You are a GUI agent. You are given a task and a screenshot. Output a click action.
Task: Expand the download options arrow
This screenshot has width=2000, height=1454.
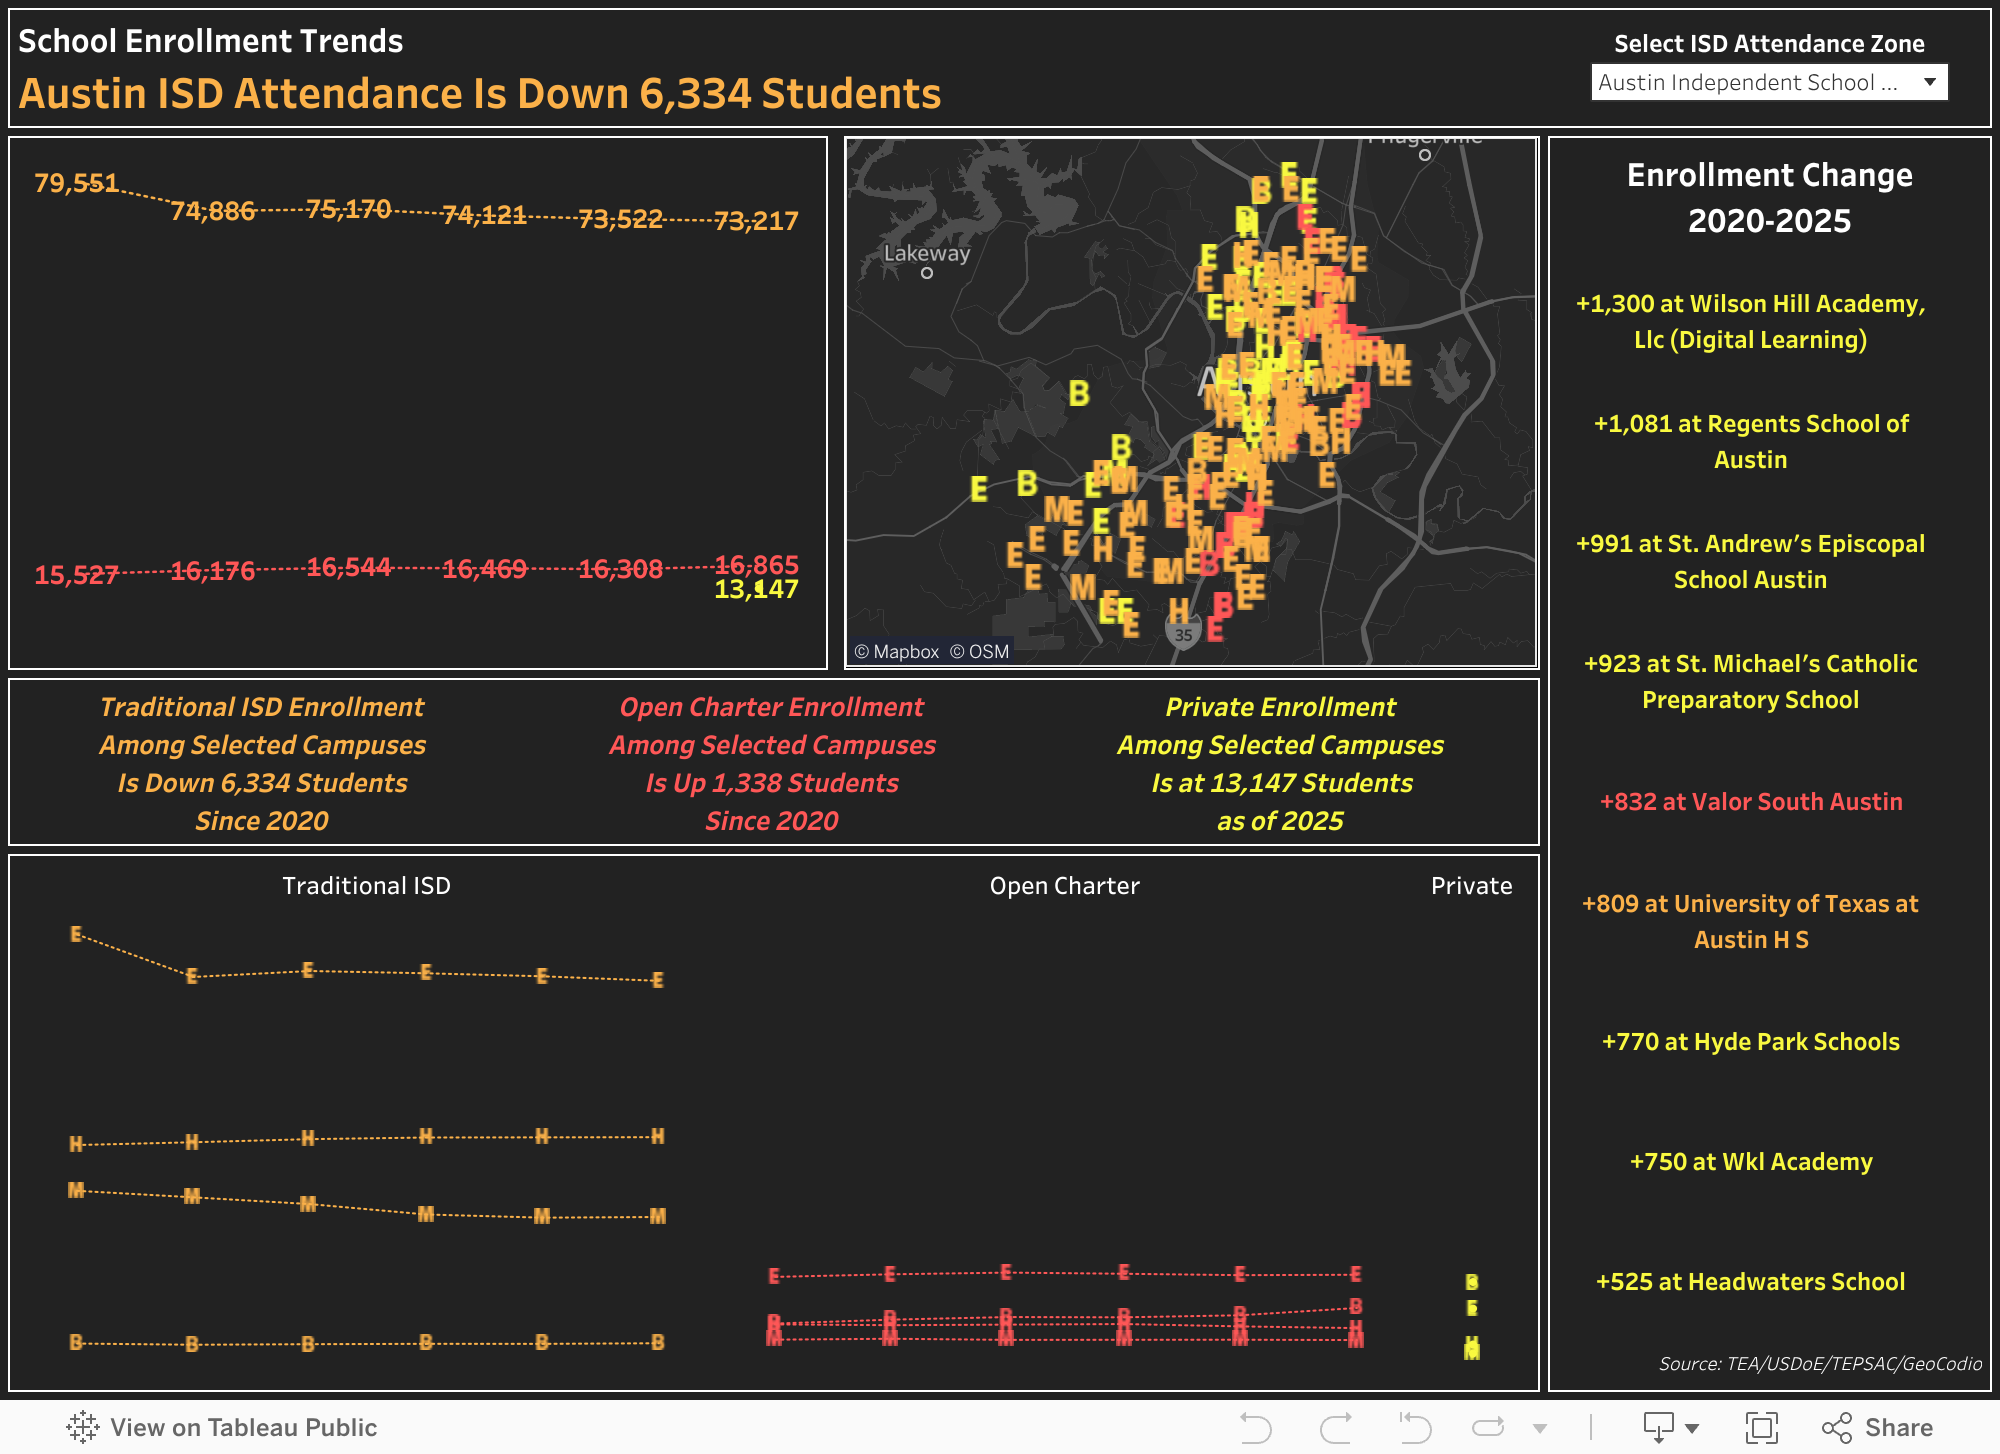(1692, 1428)
